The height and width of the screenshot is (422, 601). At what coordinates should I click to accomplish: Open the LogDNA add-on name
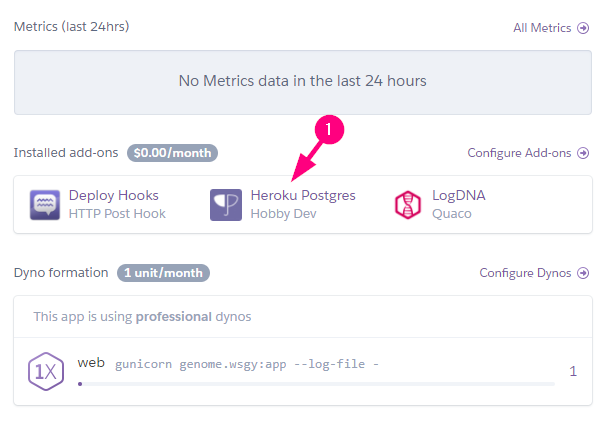(458, 195)
